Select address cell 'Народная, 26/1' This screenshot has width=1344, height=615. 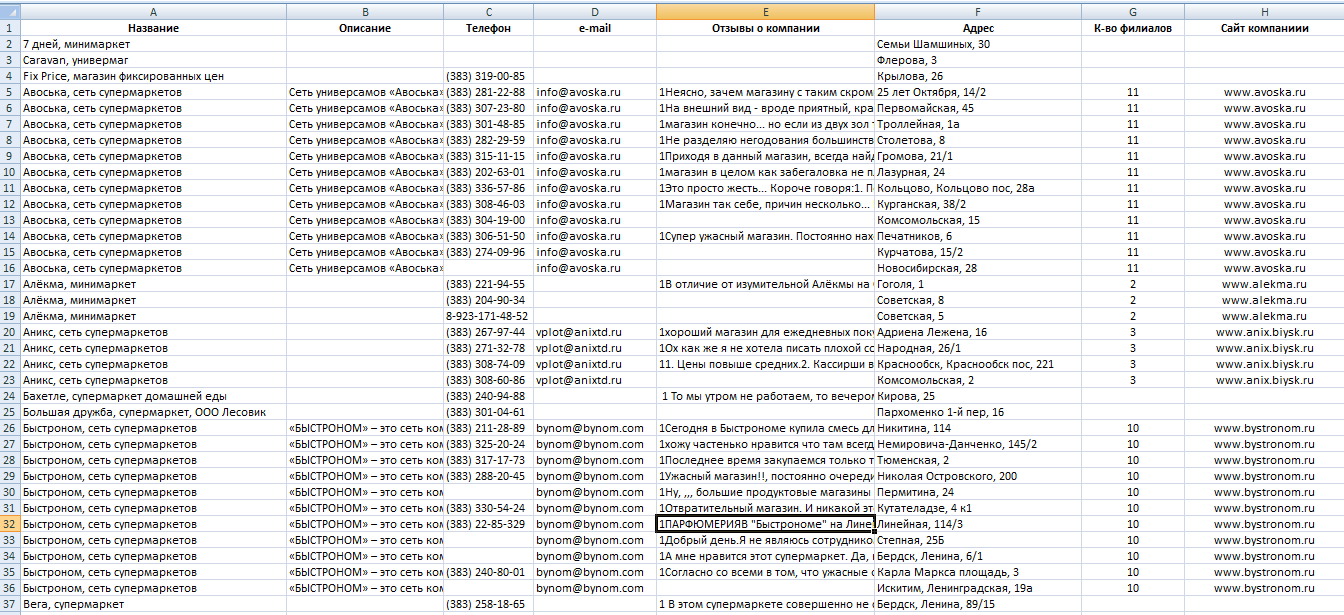977,348
